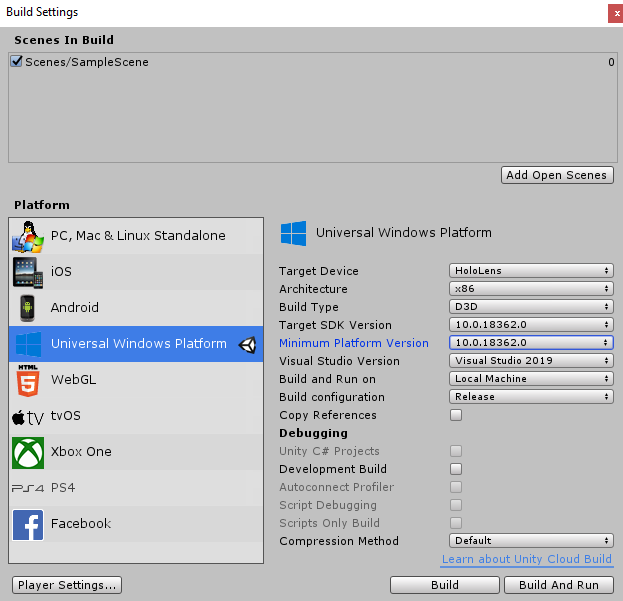Click the PC, Mac & Linux Standalone platform icon
The width and height of the screenshot is (623, 601).
pyautogui.click(x=27, y=236)
